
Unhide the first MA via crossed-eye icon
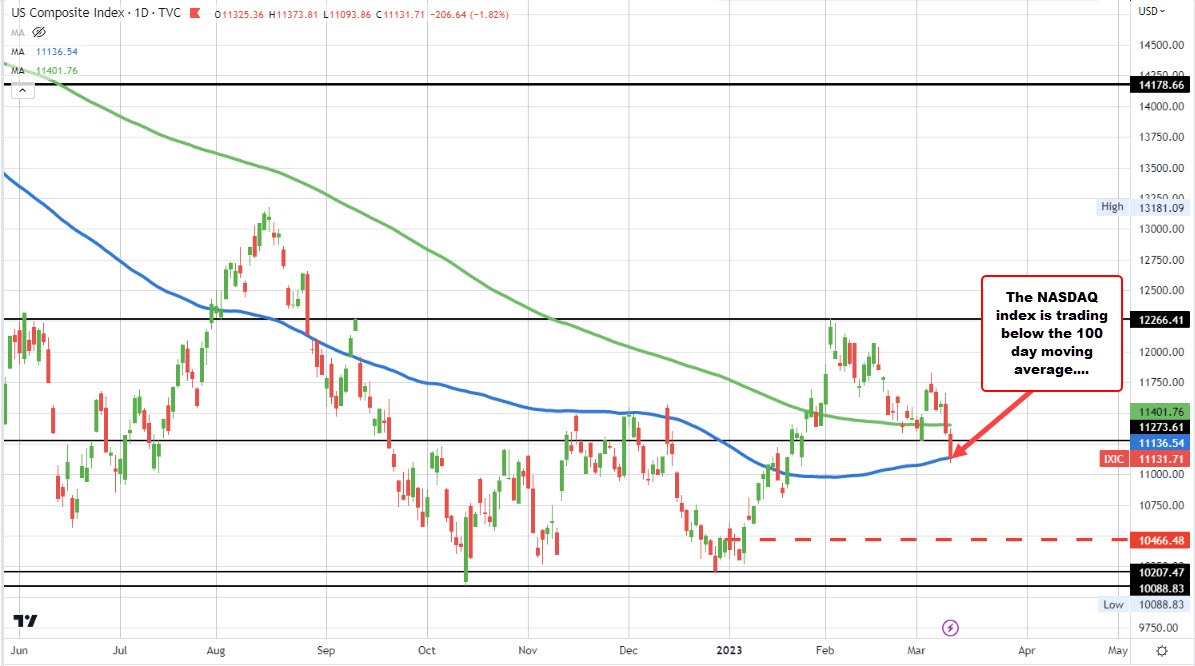click(x=39, y=32)
